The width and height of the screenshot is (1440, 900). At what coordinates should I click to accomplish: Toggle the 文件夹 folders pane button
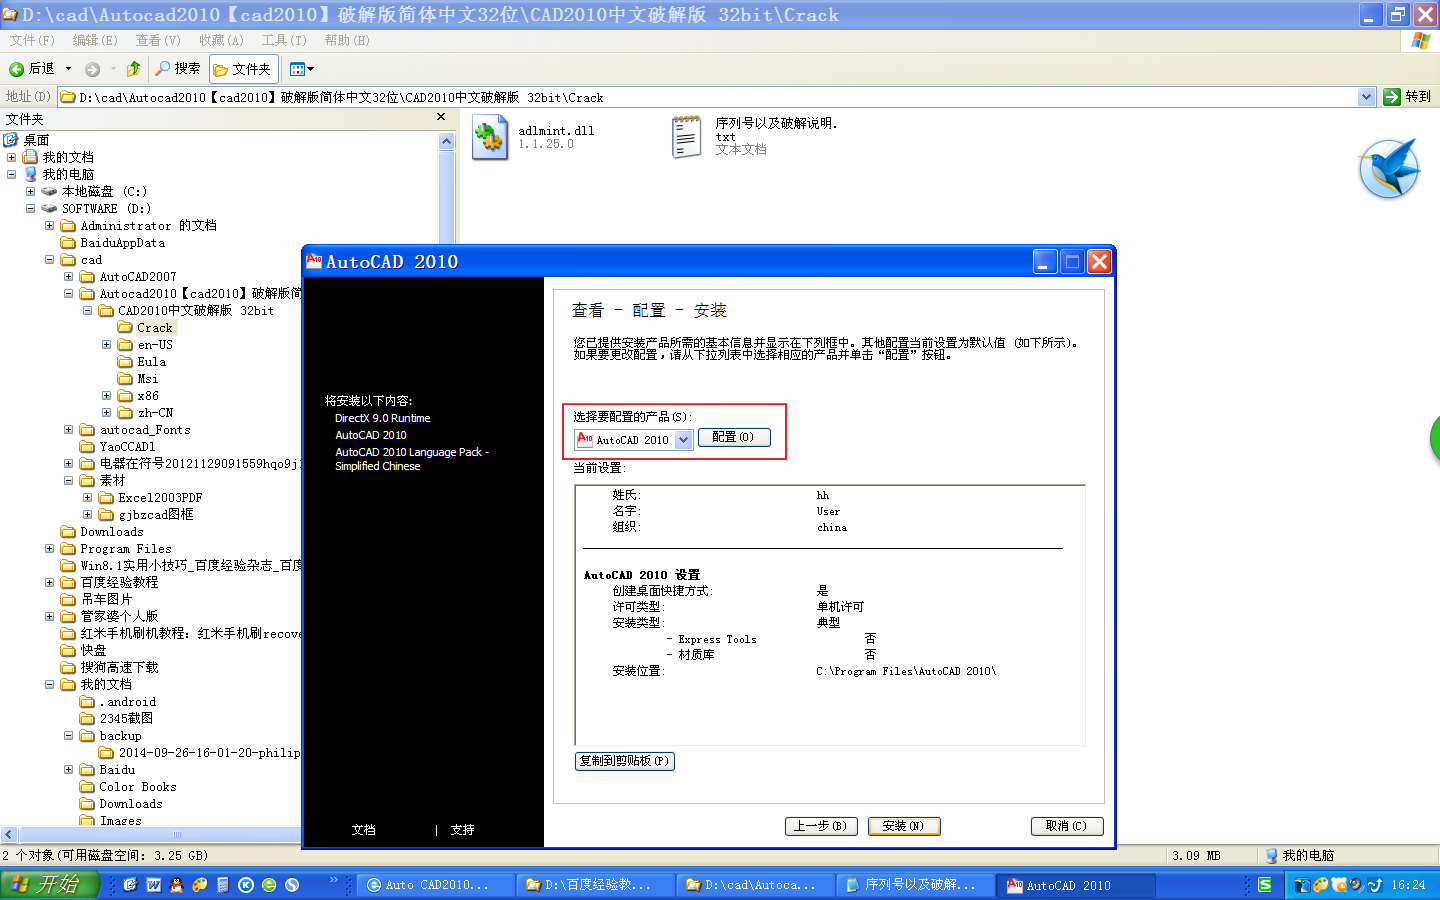(243, 69)
